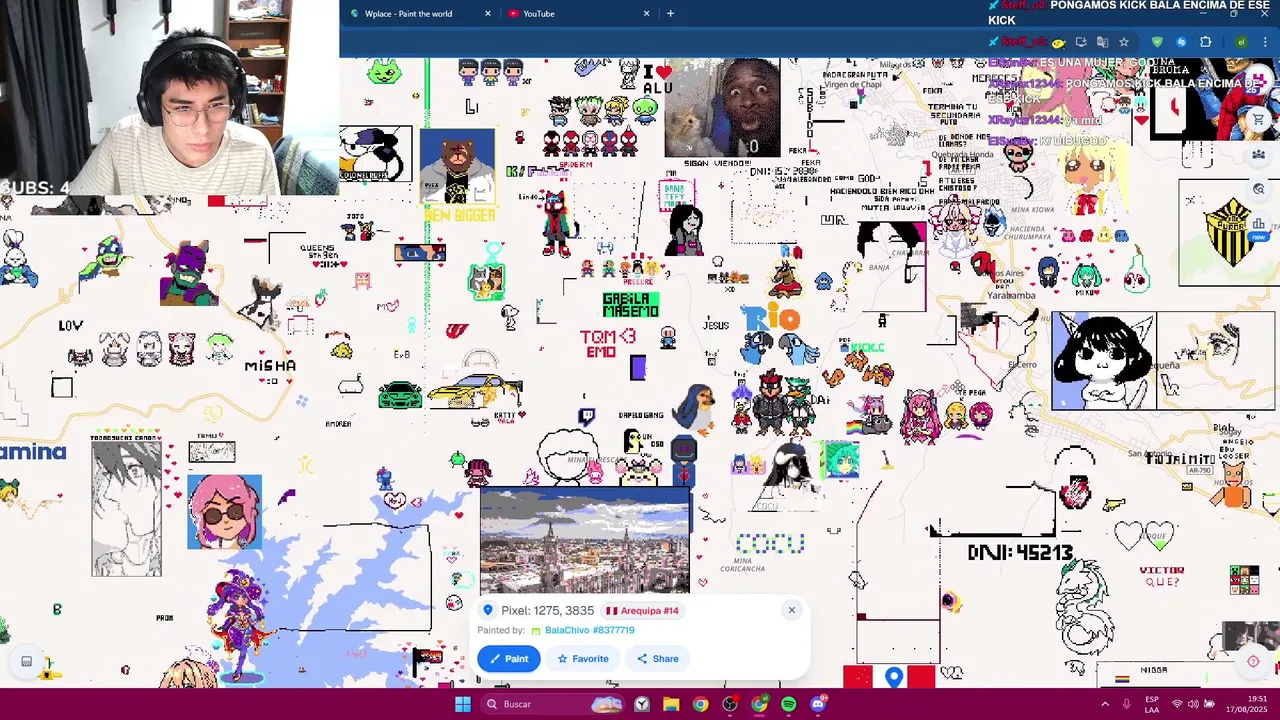Open Spotify from taskbar
Image resolution: width=1280 pixels, height=720 pixels.
pos(789,704)
